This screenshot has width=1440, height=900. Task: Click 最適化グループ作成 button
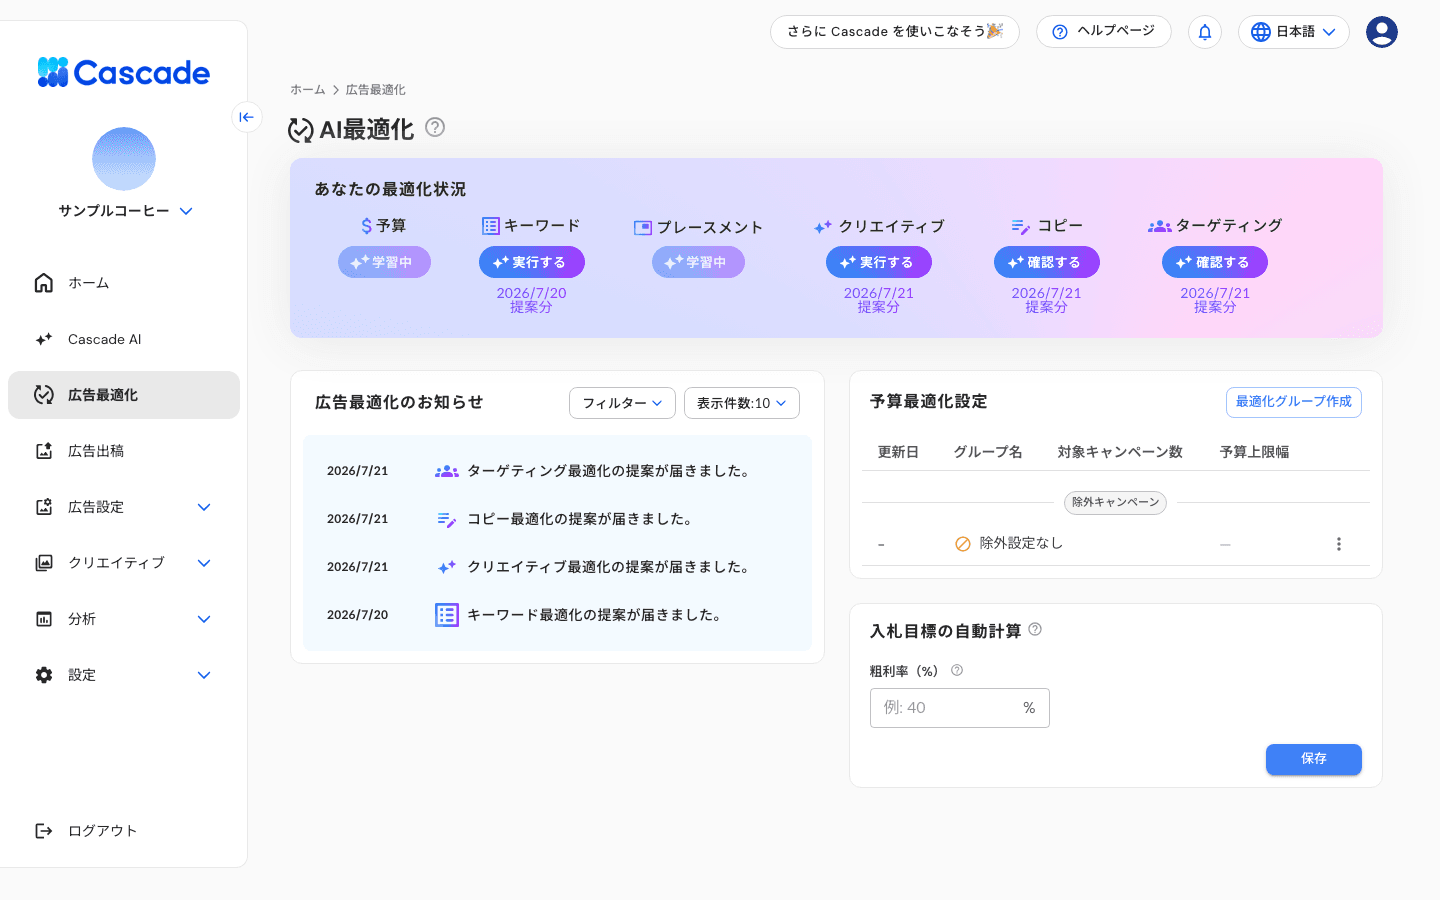point(1294,402)
